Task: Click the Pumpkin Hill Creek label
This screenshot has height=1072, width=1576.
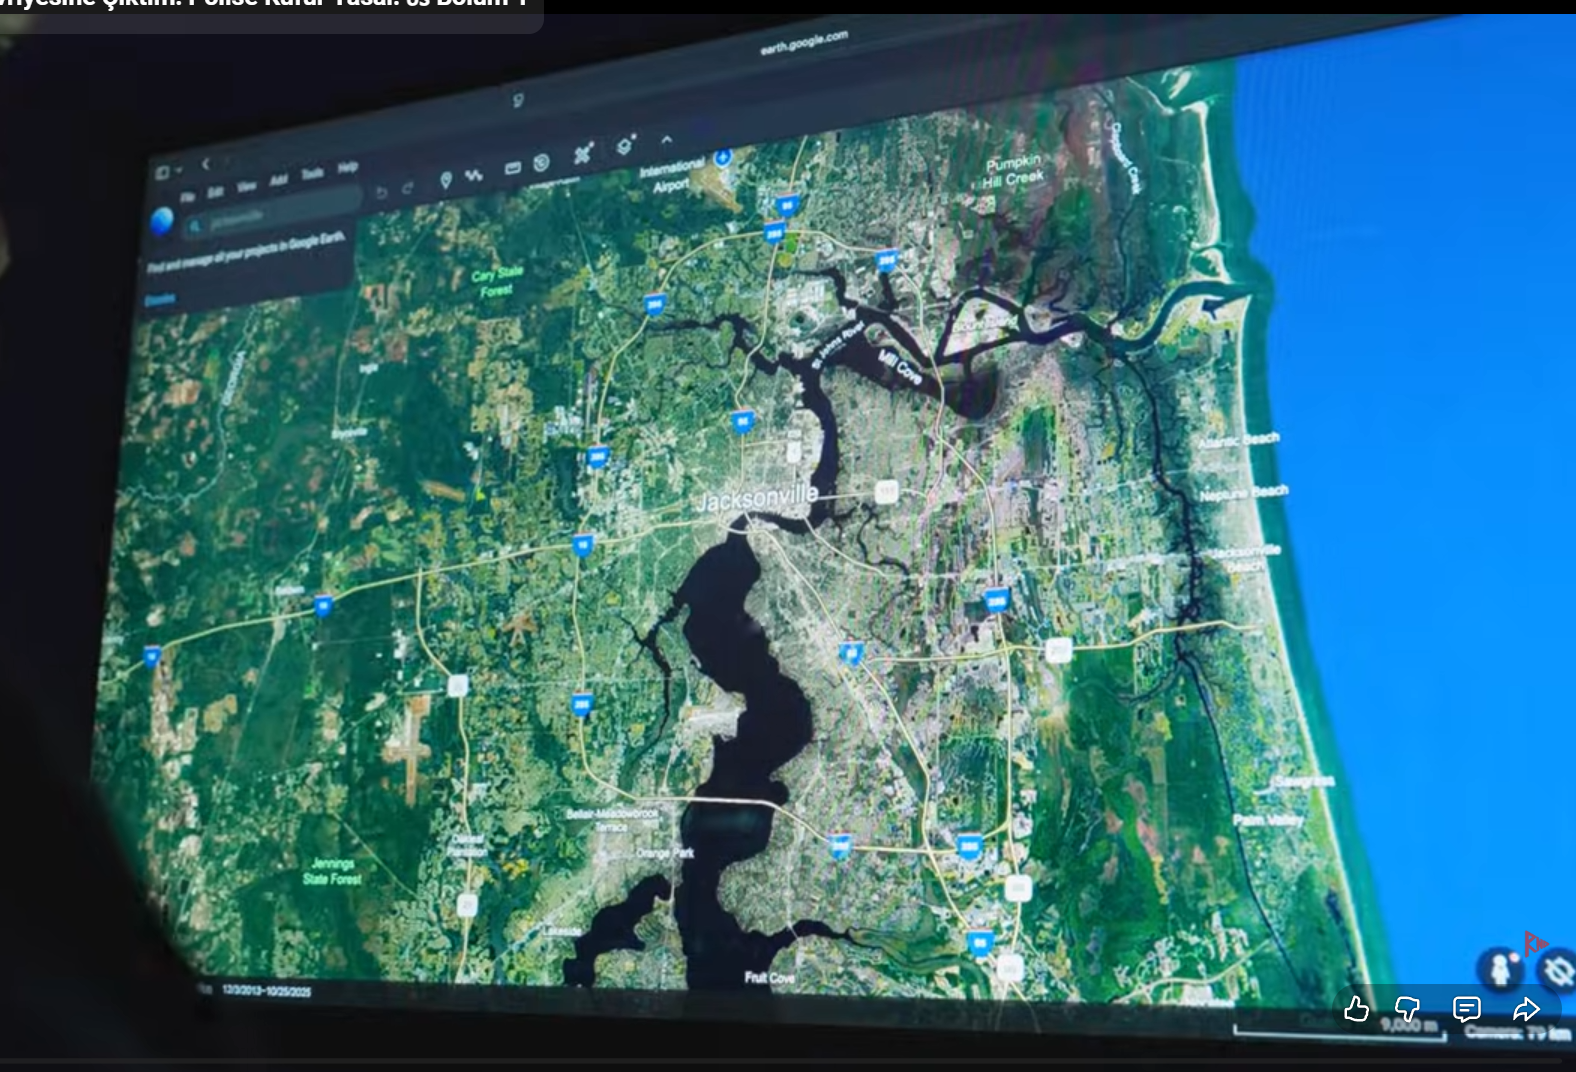Action: coord(1013,171)
